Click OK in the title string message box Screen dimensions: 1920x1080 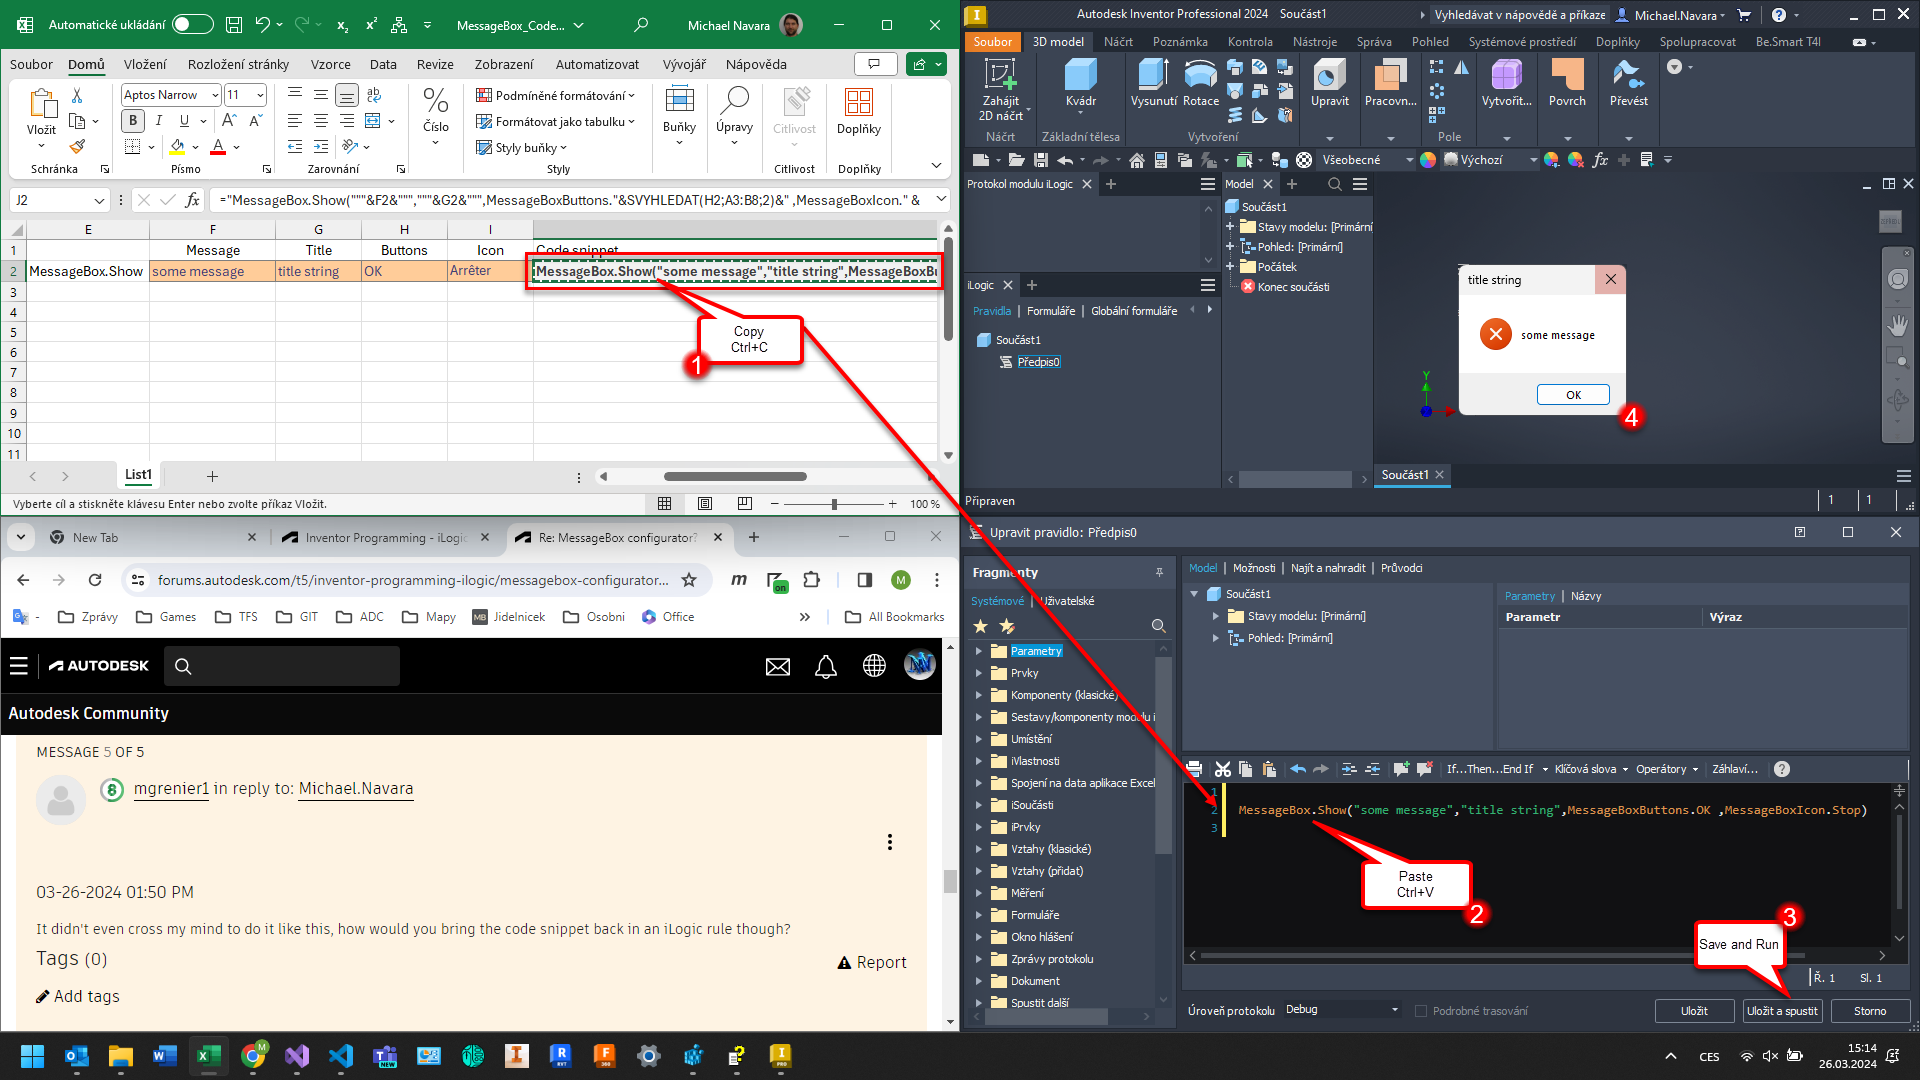[x=1572, y=394]
